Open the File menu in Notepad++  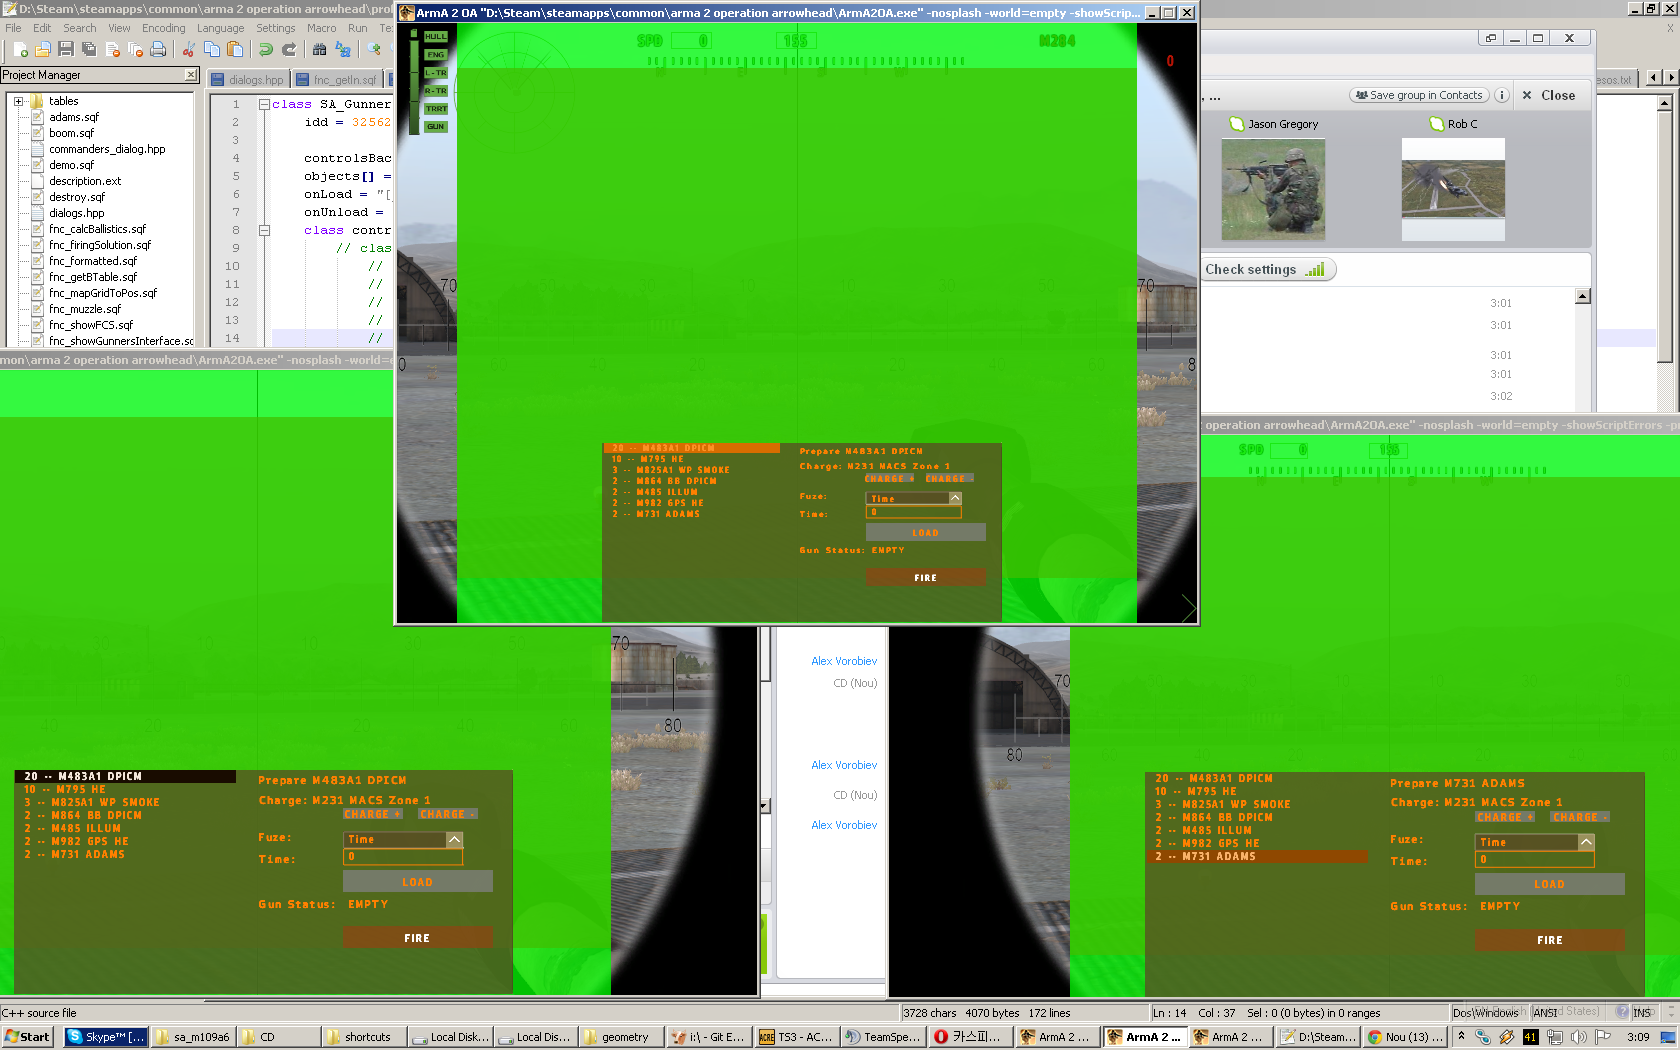pyautogui.click(x=13, y=28)
